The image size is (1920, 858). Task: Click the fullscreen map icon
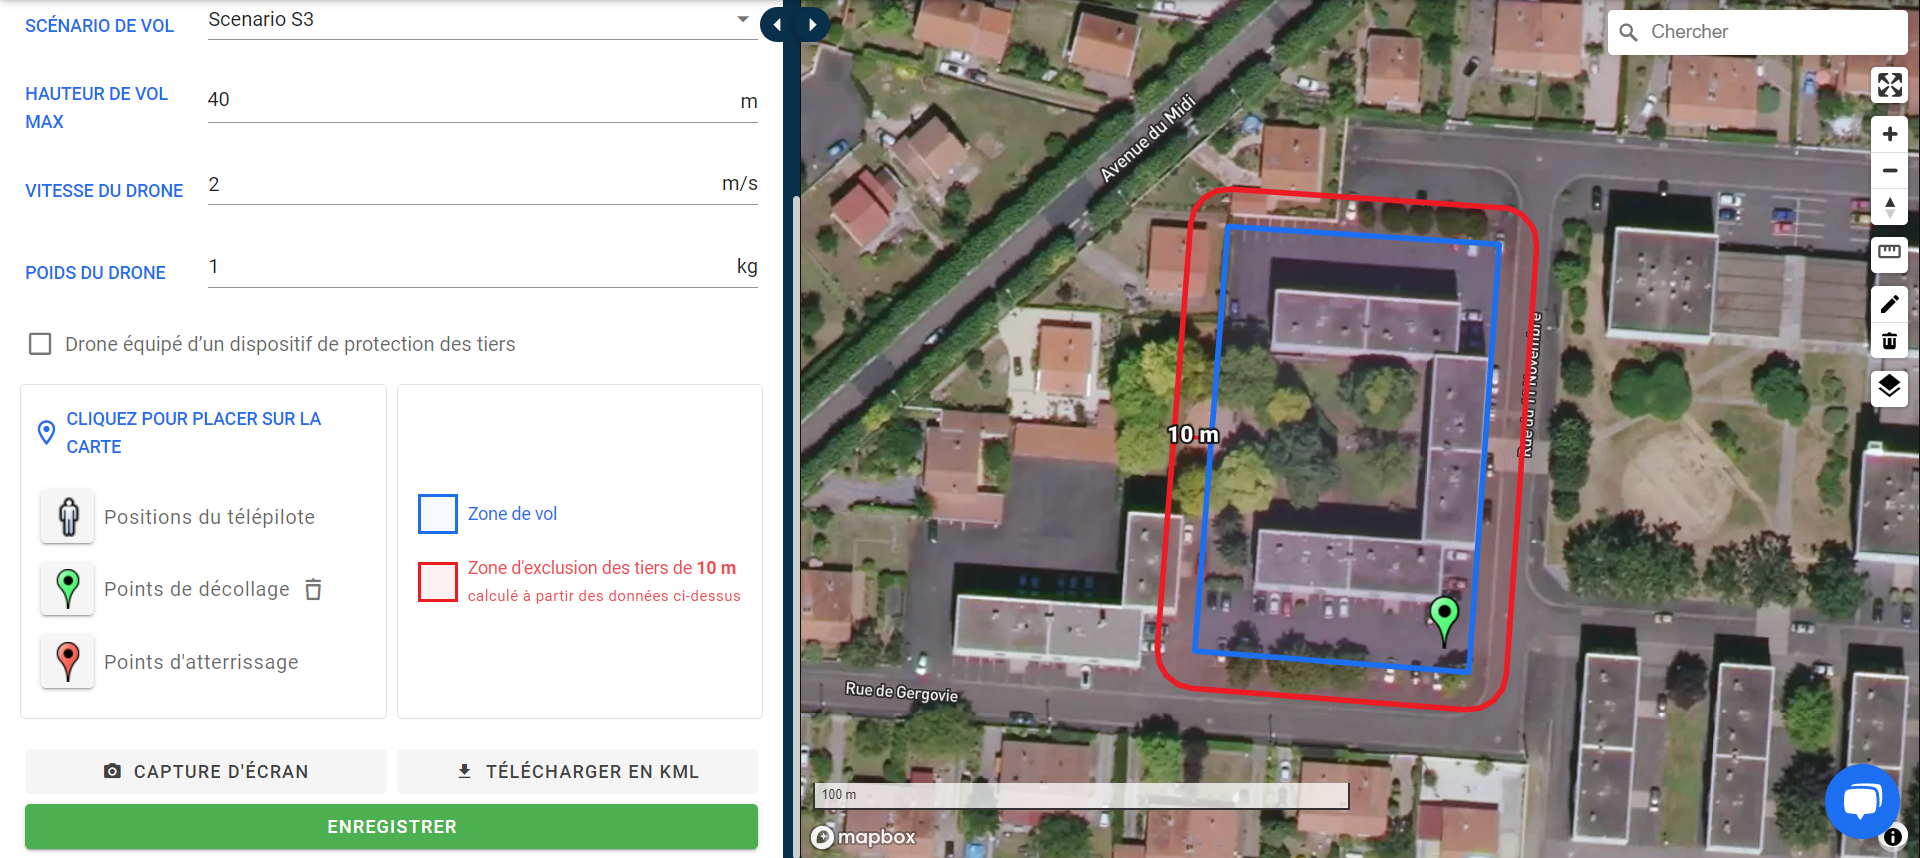pyautogui.click(x=1889, y=85)
